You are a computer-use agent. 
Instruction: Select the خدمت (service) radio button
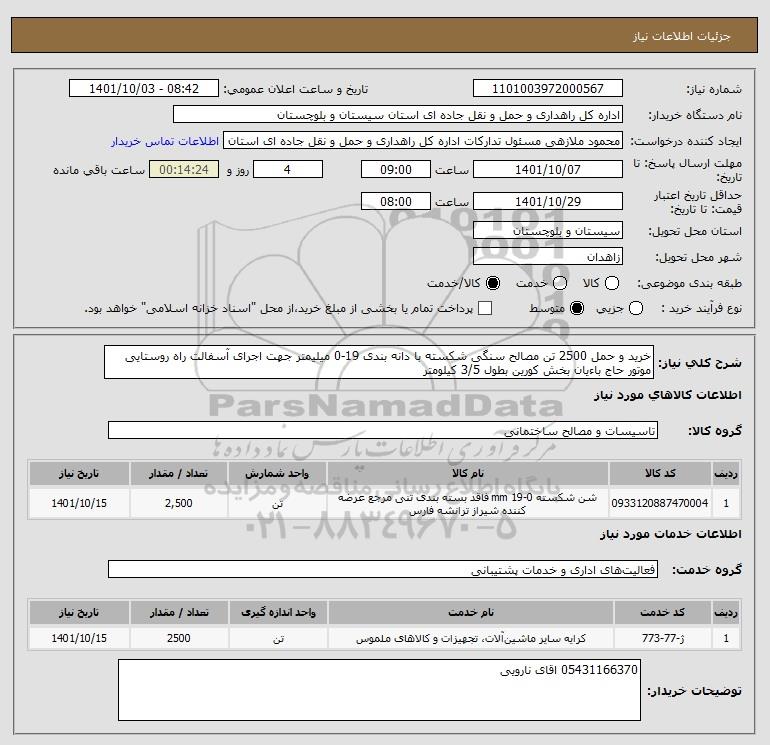(x=560, y=283)
